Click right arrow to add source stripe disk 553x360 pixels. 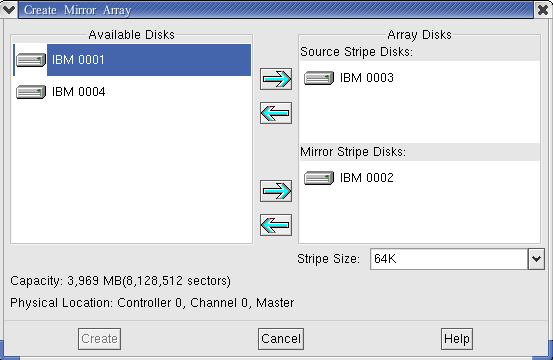[x=276, y=79]
